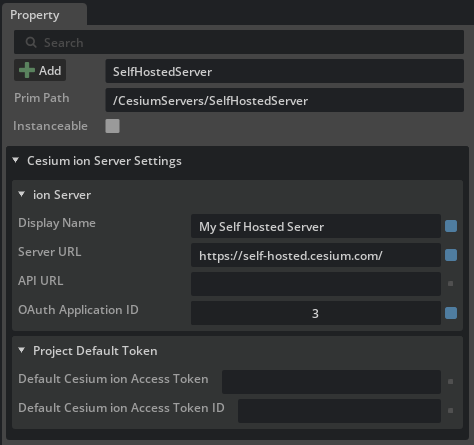
Task: Collapse the ion Server subsection
Action: (x=22, y=194)
